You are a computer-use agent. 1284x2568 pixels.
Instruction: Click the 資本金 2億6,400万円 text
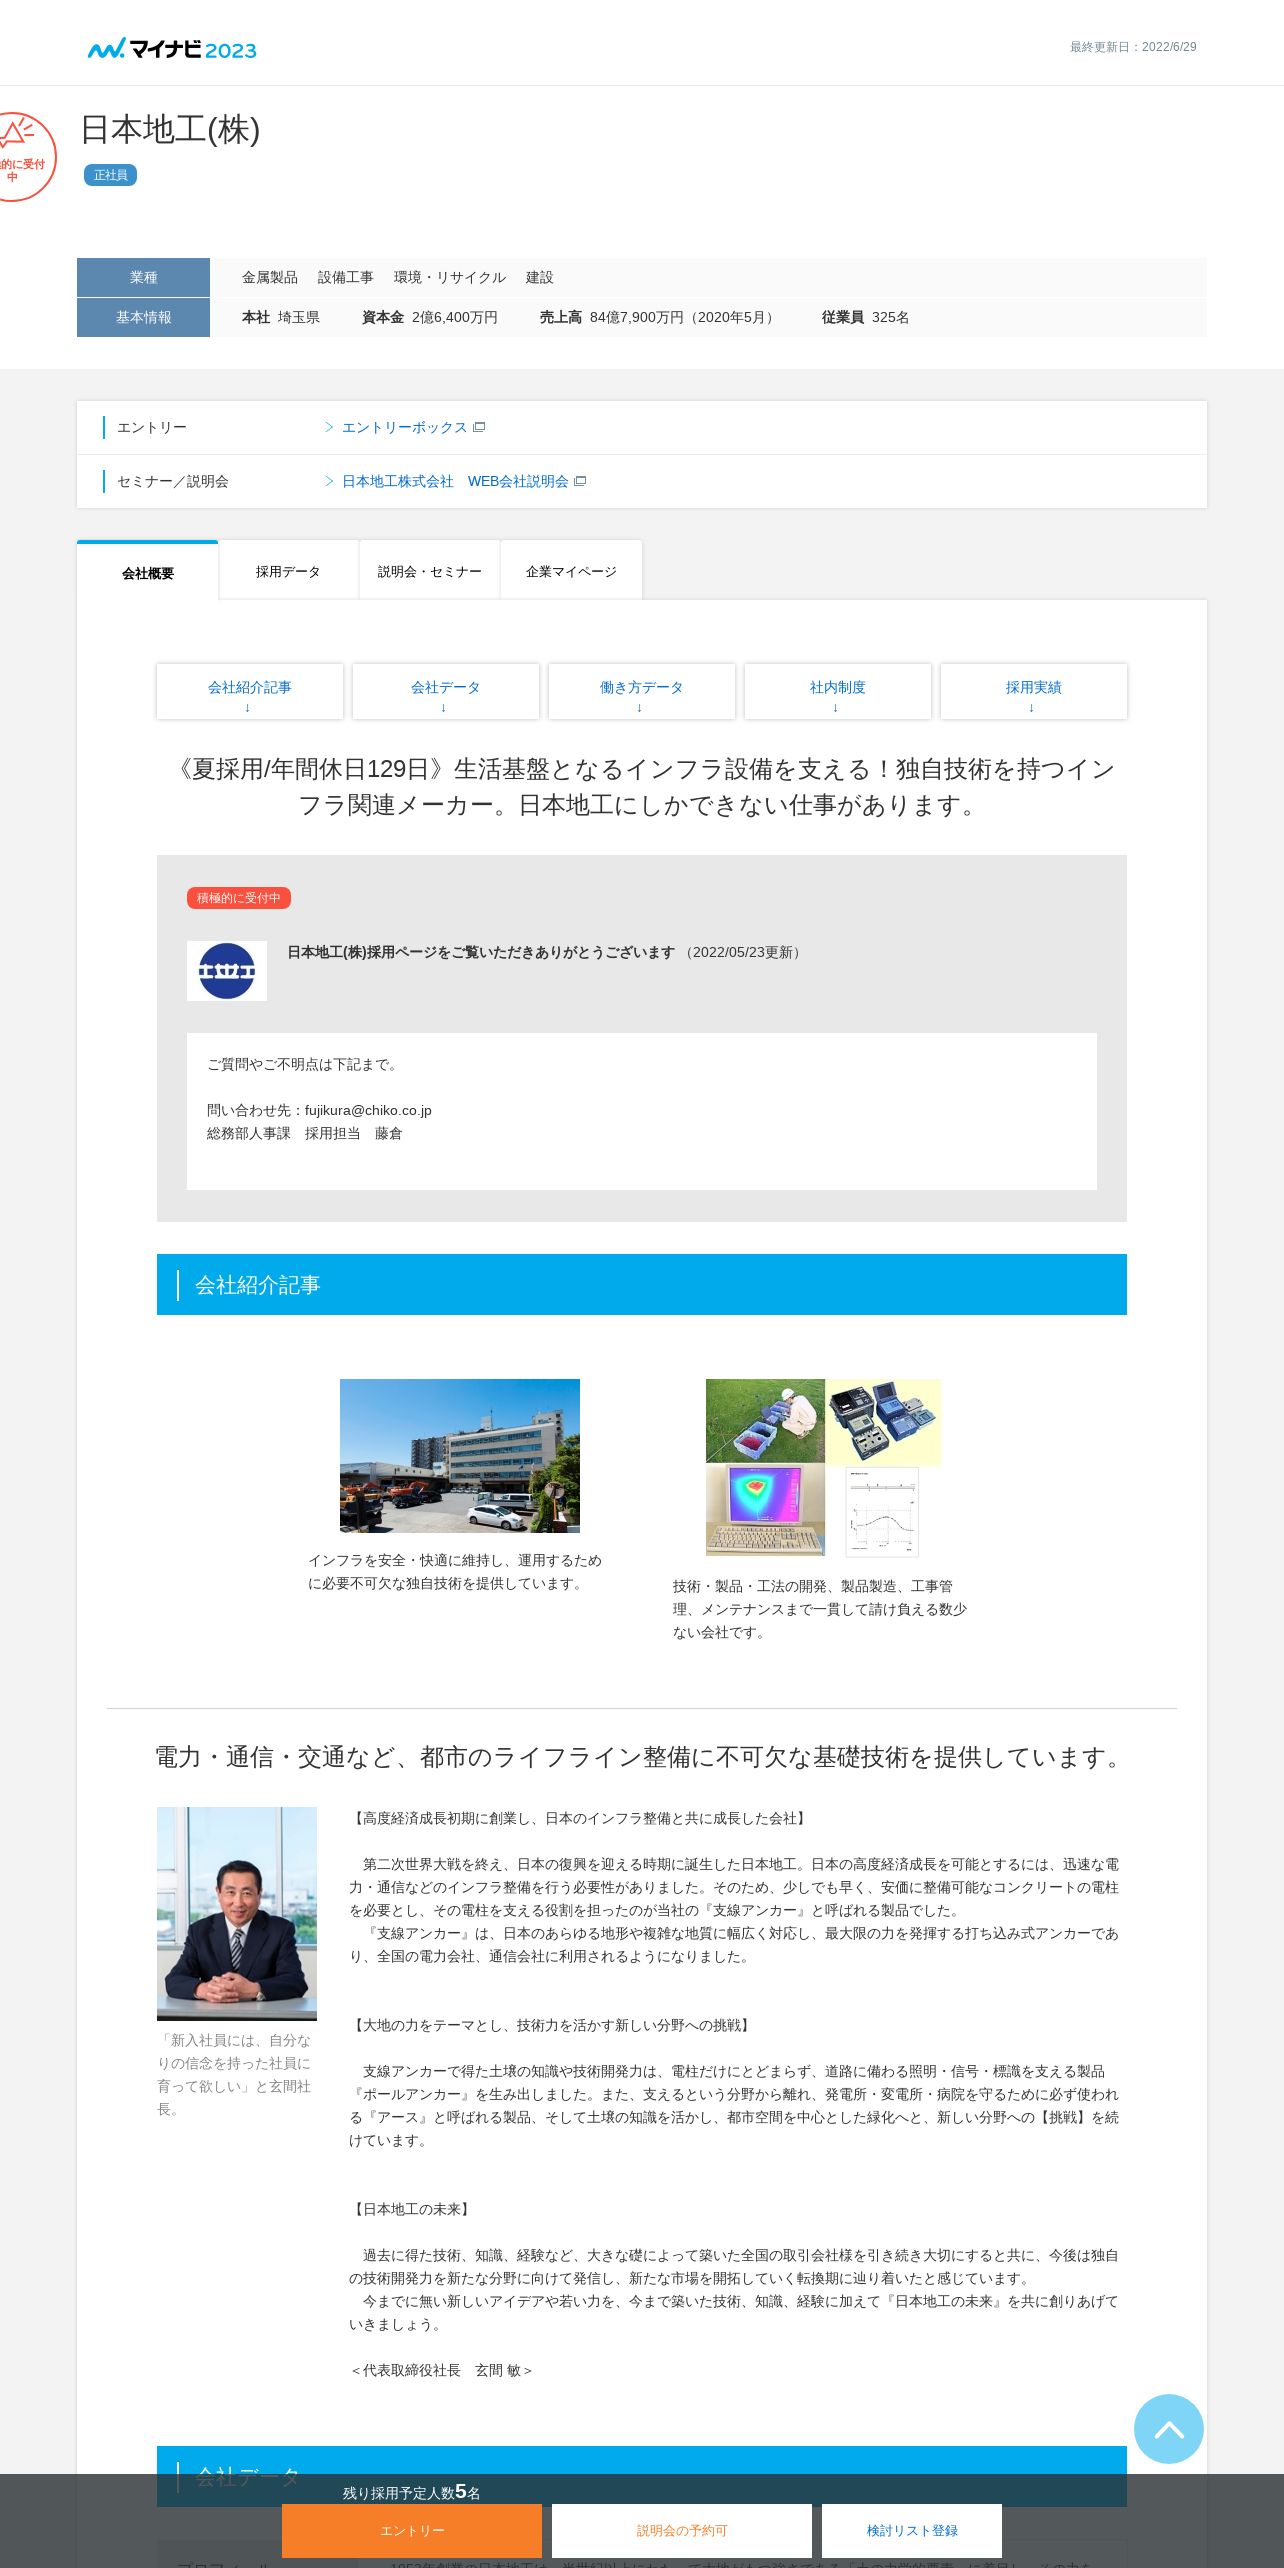point(430,317)
